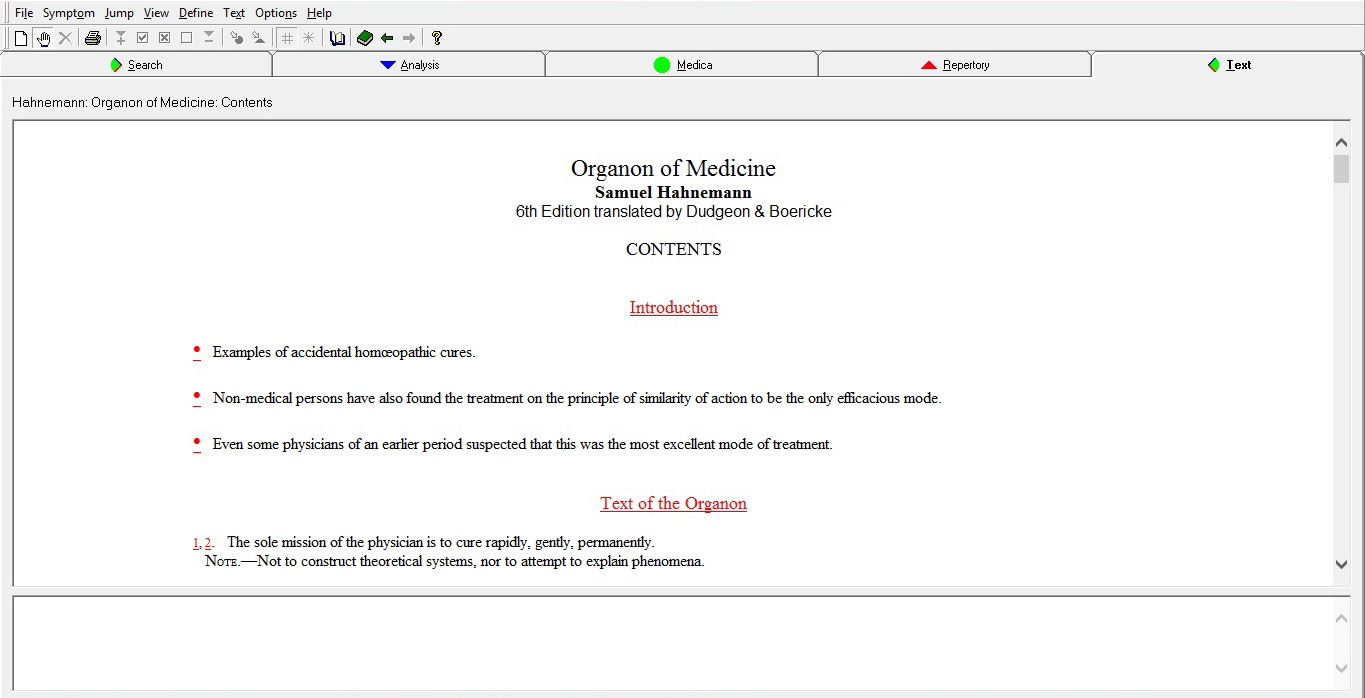Follow the Text of the Organon link
Image resolution: width=1365 pixels, height=698 pixels.
click(x=673, y=504)
